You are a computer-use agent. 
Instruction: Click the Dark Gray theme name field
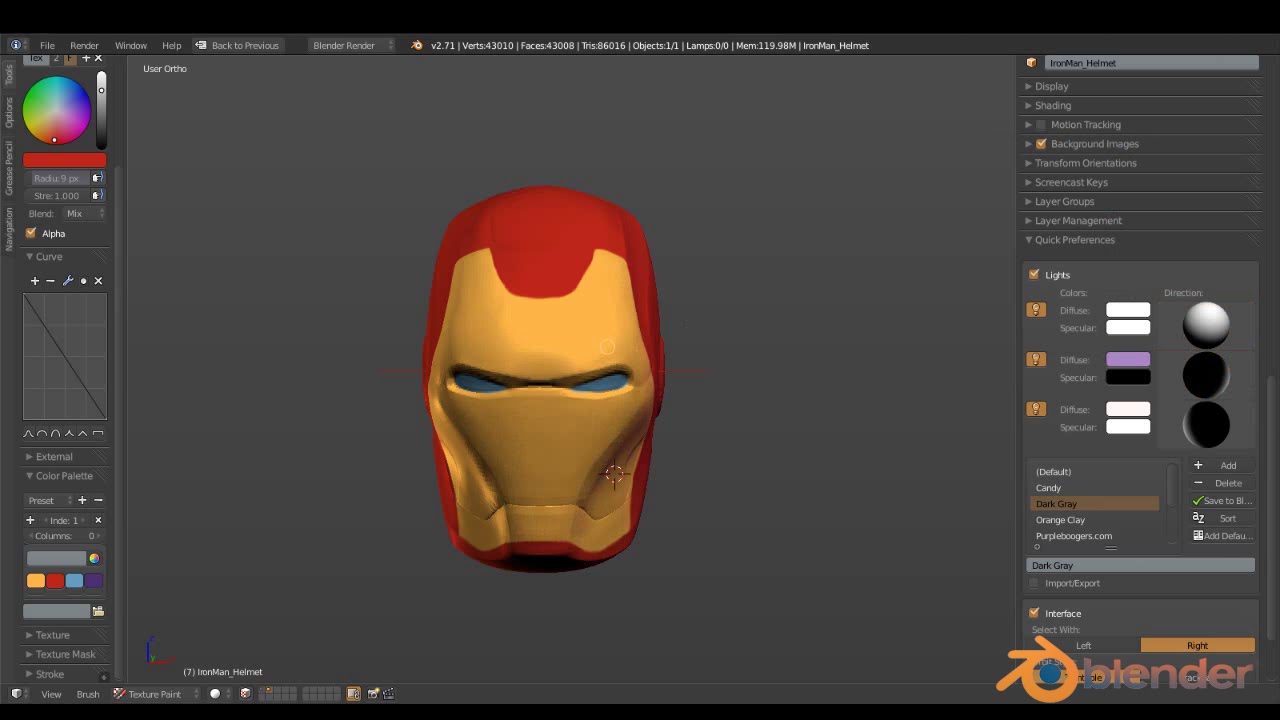tap(1141, 565)
